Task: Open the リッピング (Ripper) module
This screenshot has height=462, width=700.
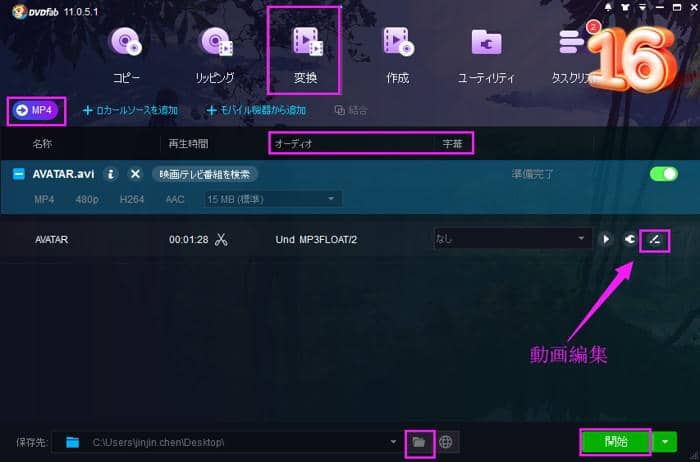Action: click(215, 56)
